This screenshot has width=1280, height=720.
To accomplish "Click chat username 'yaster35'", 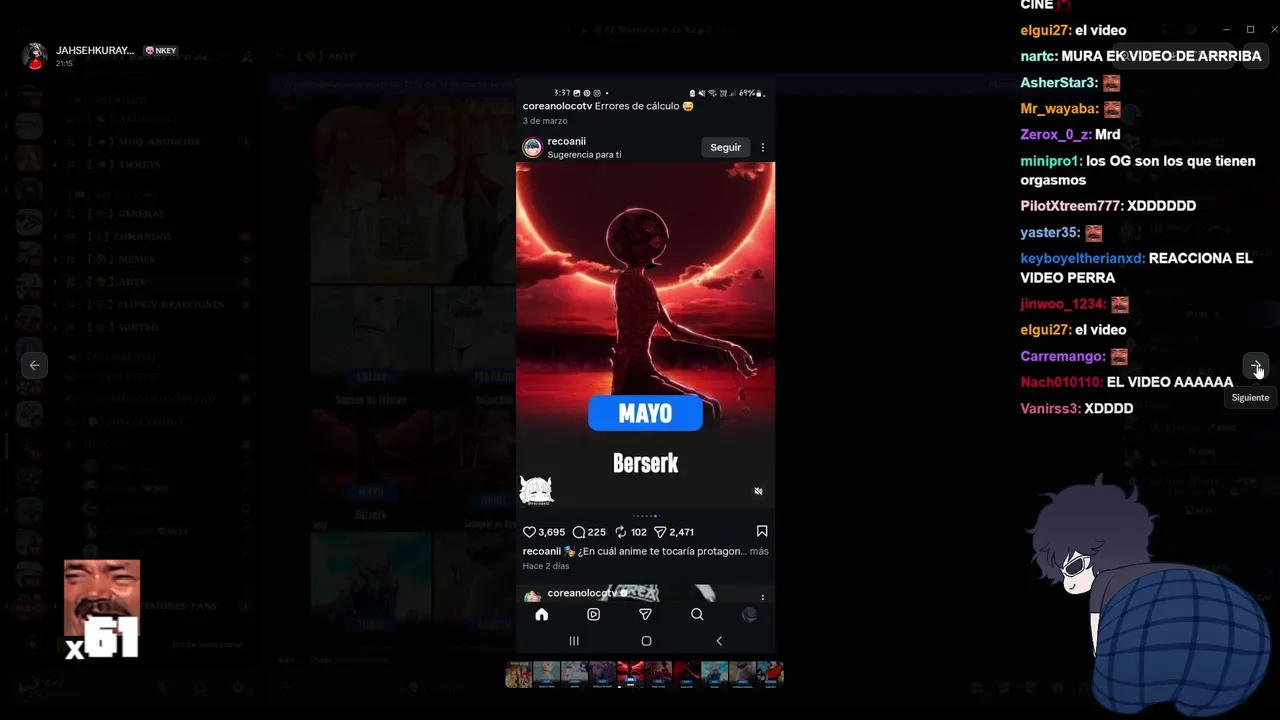I will 1050,233.
